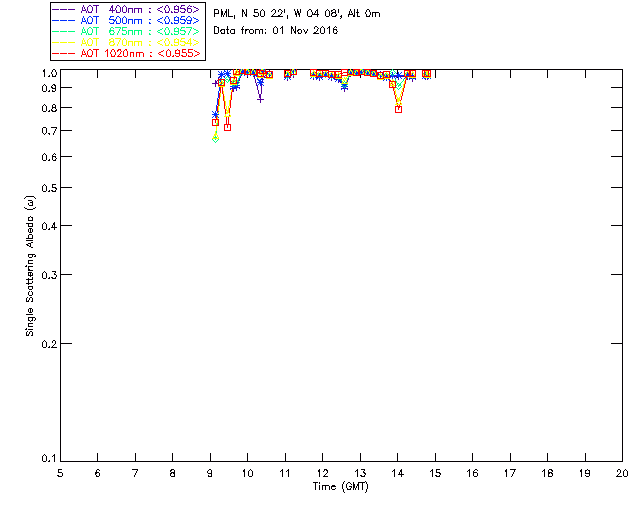640x512 pixels.
Task: Click the x-axis tick label 12
Action: tap(322, 473)
